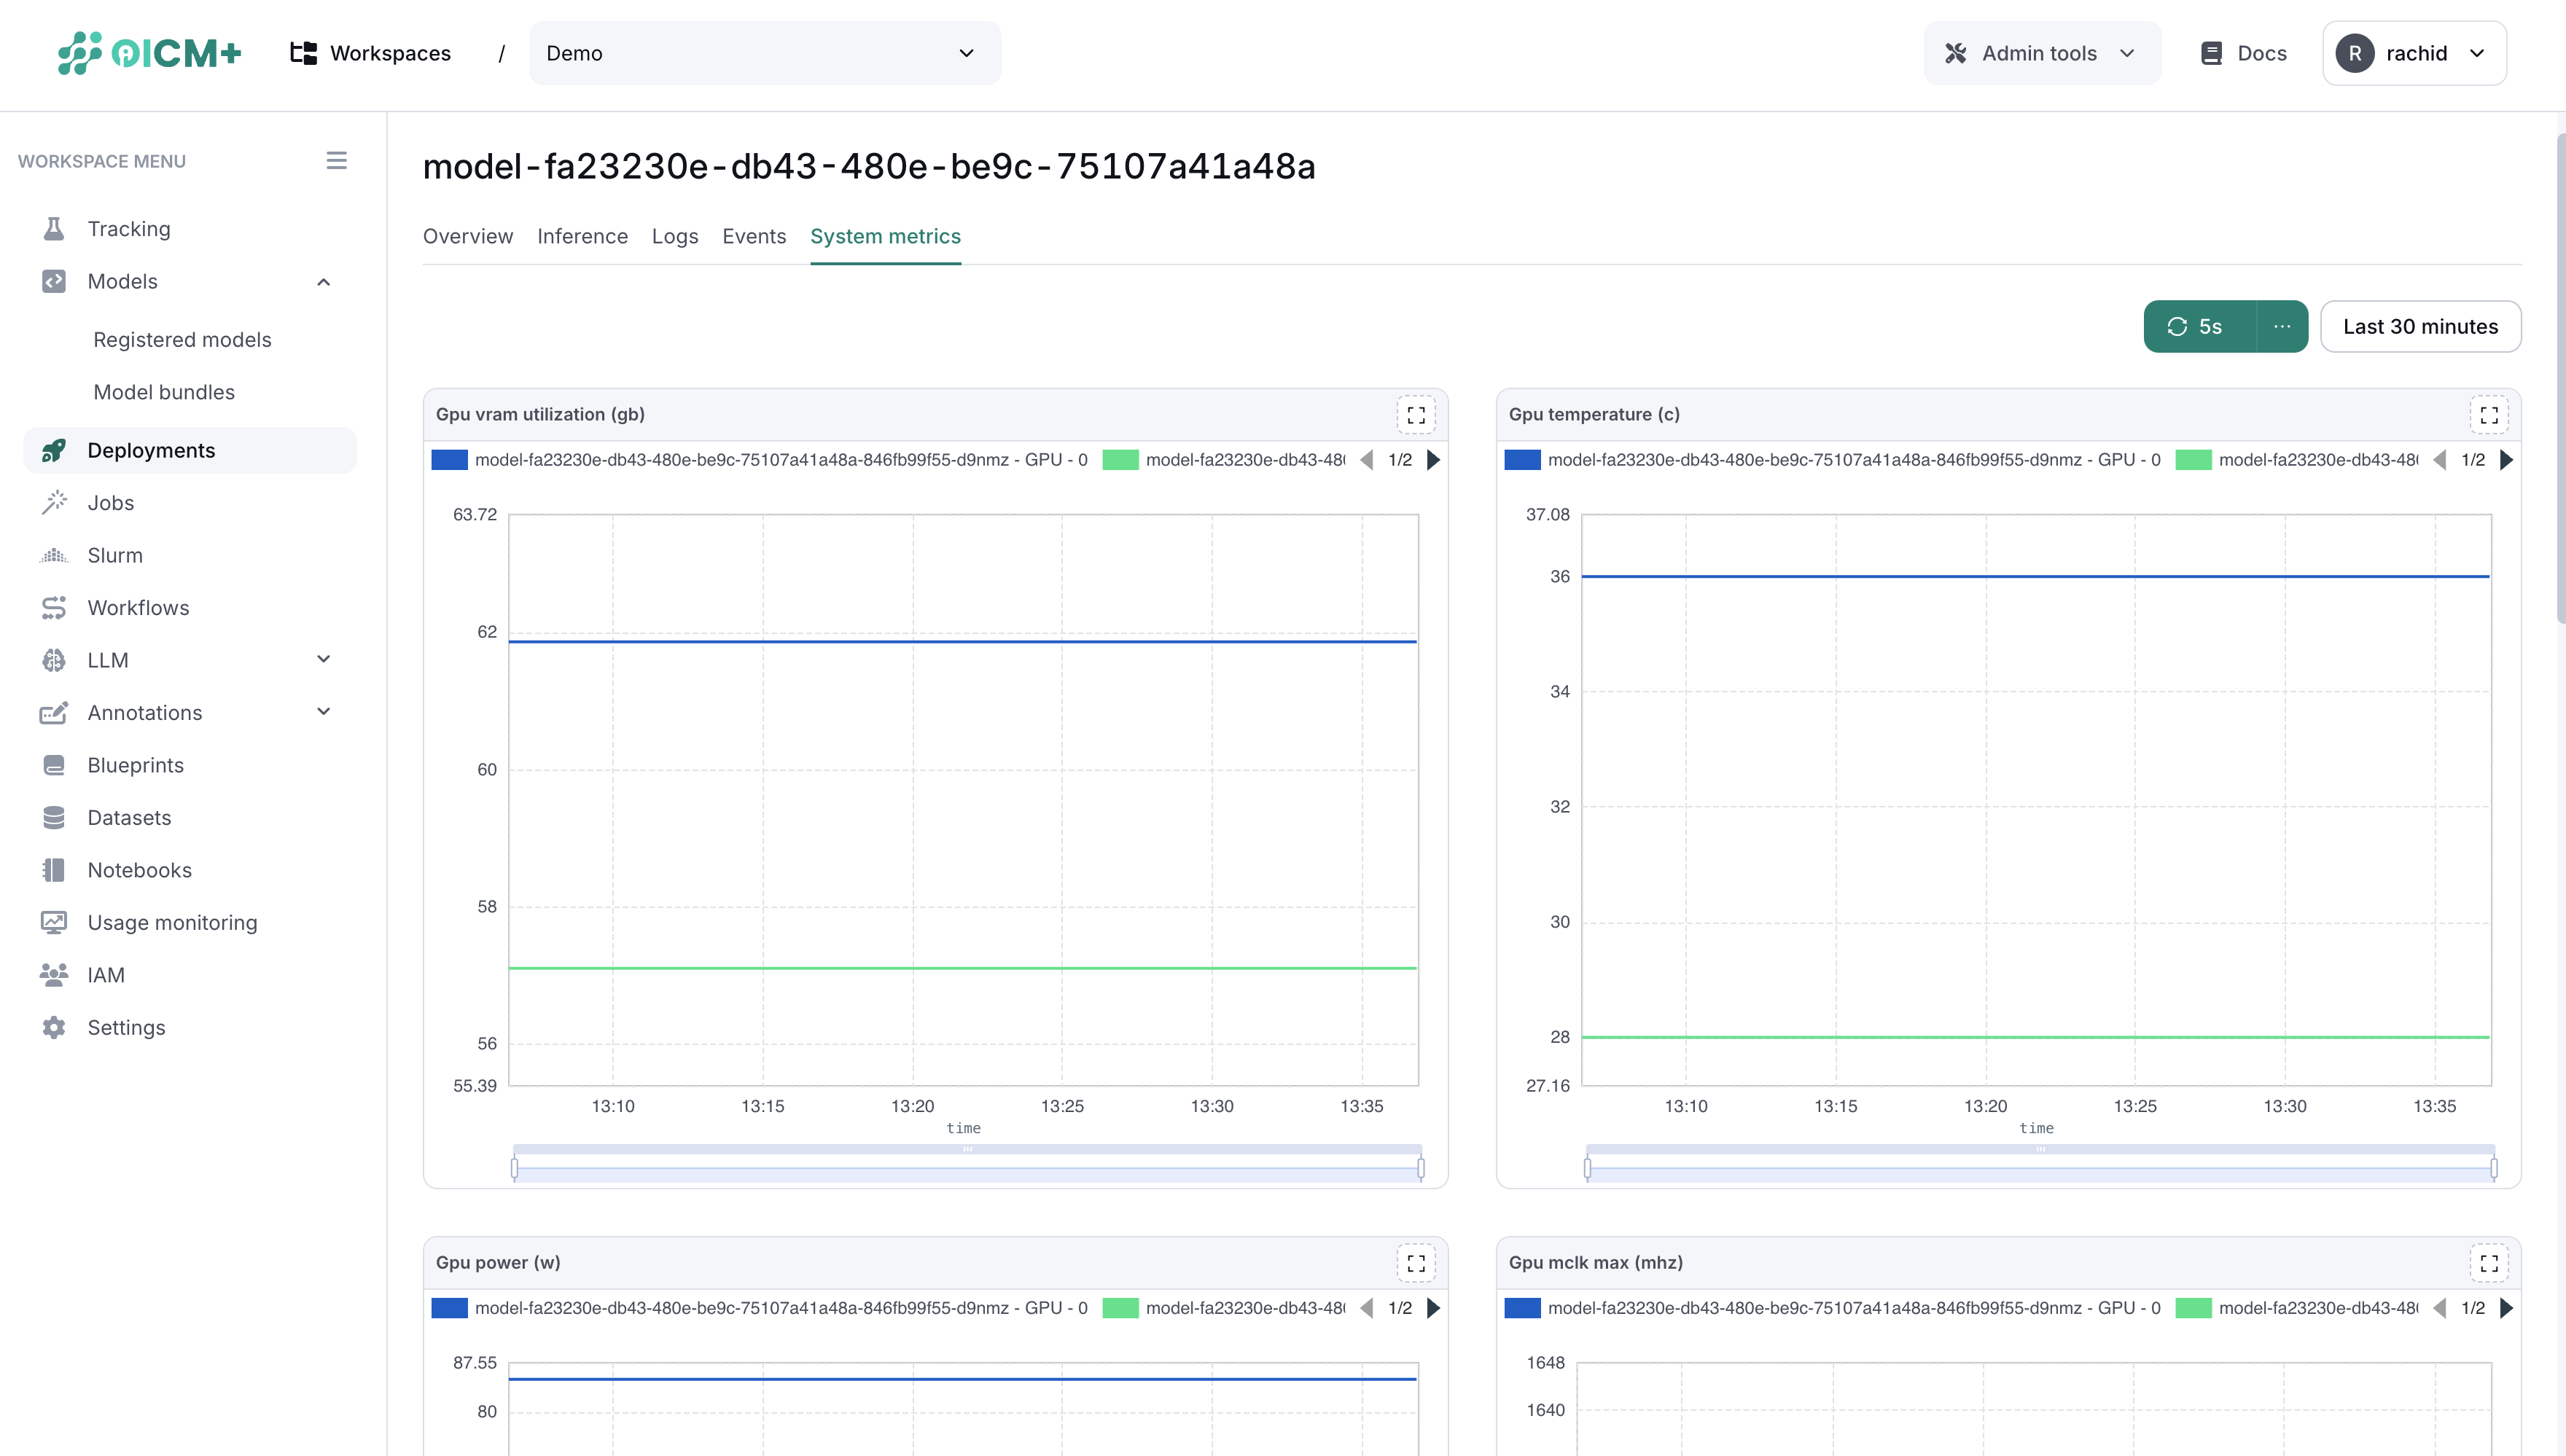Open the Events tab
The image size is (2566, 1456).
tap(753, 236)
